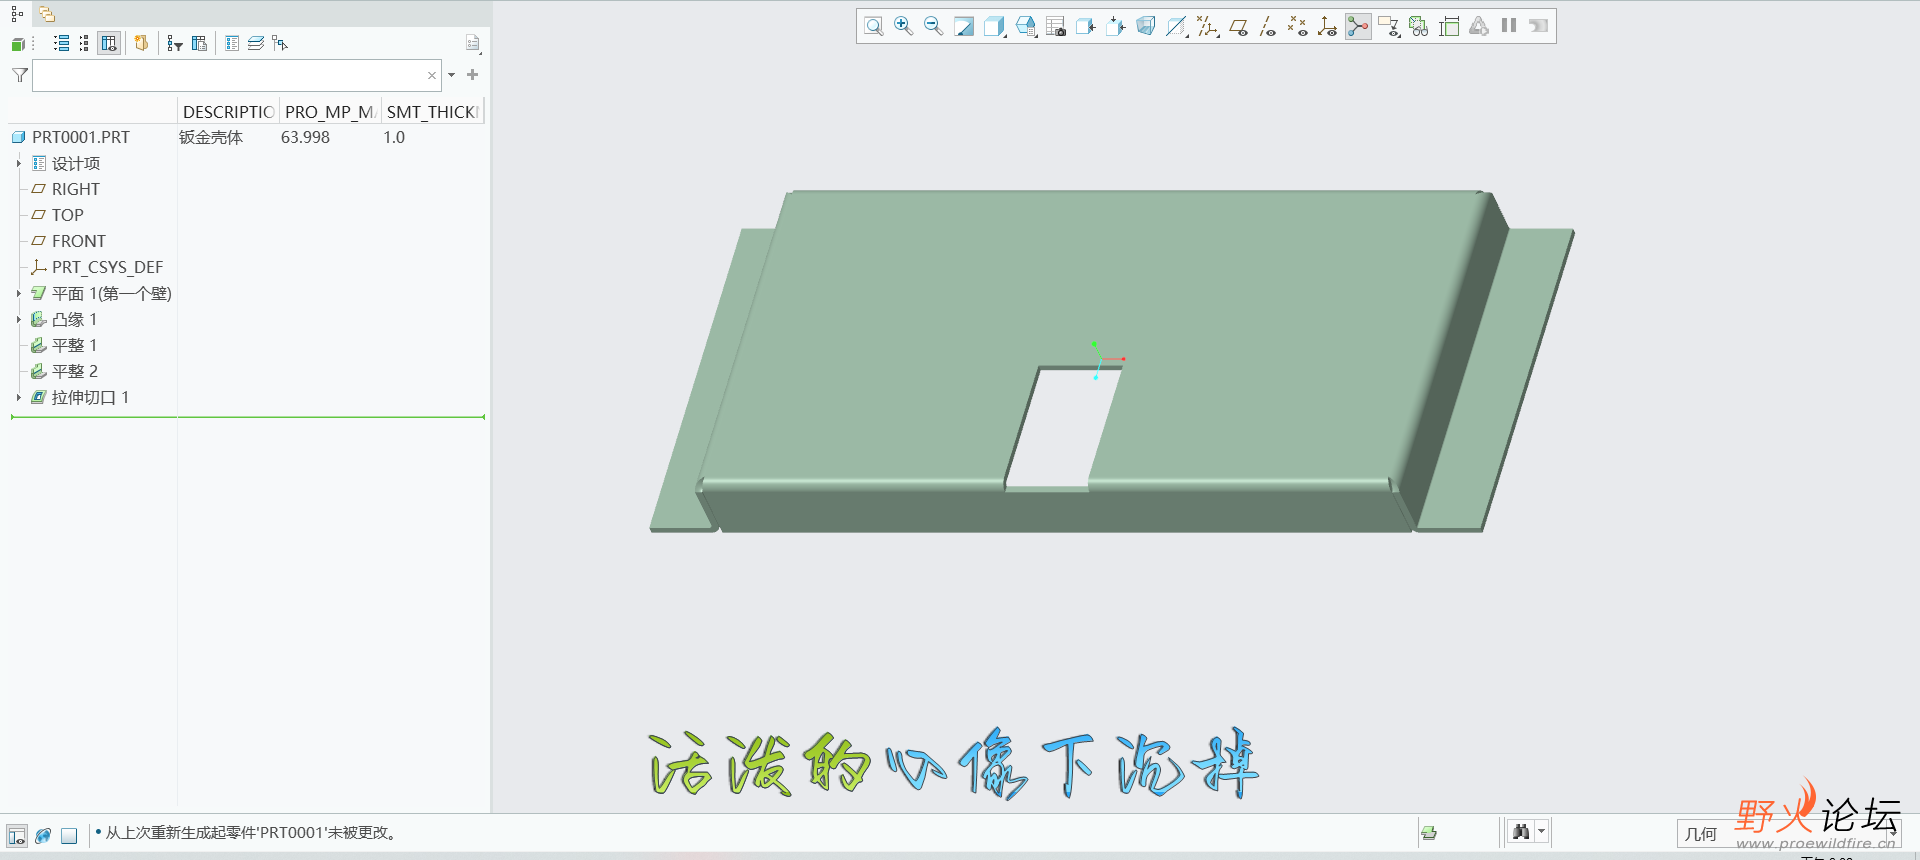The height and width of the screenshot is (860, 1920).
Task: Toggle datum point display
Action: pos(1298,27)
